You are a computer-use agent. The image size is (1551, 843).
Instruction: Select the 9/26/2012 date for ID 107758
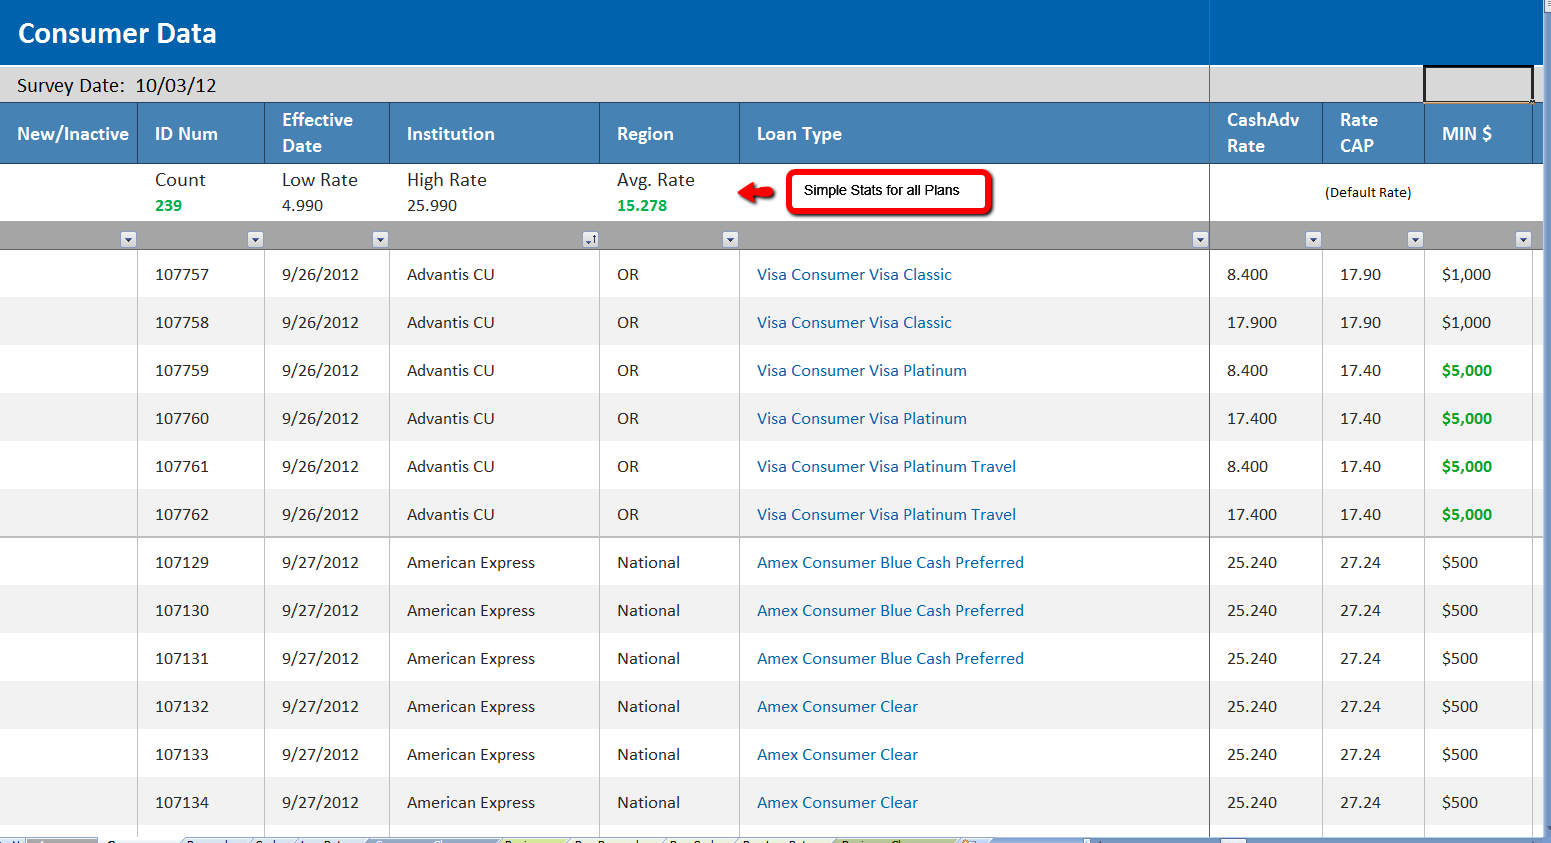[x=327, y=322]
